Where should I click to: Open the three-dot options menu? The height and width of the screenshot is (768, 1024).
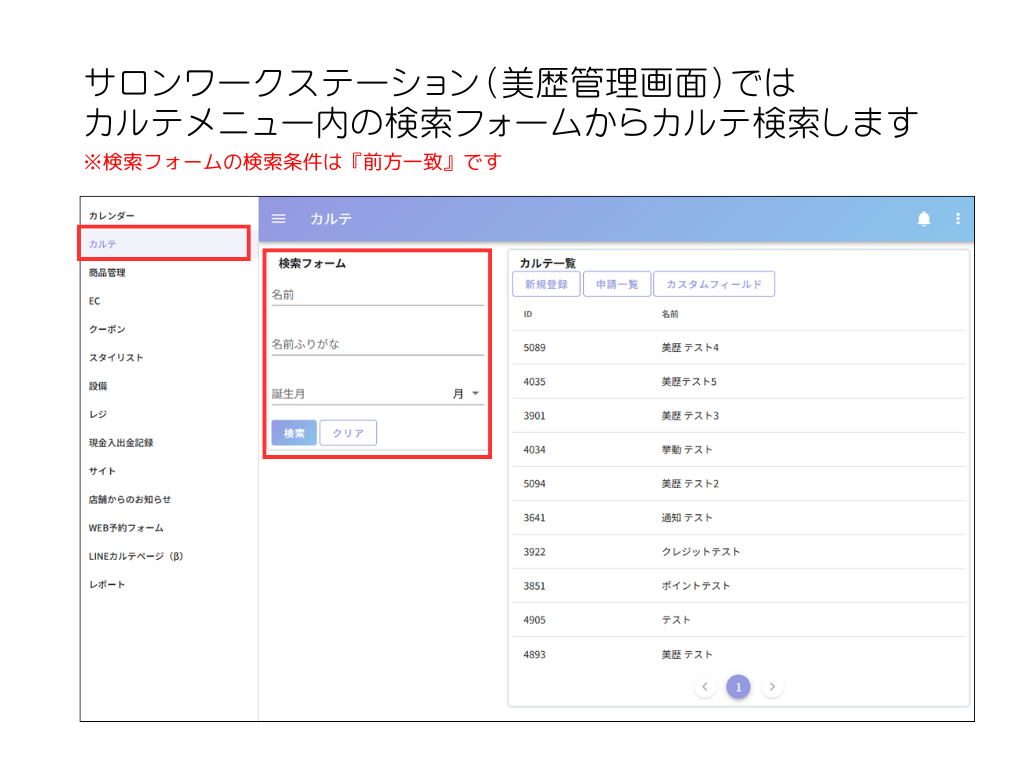(x=957, y=219)
